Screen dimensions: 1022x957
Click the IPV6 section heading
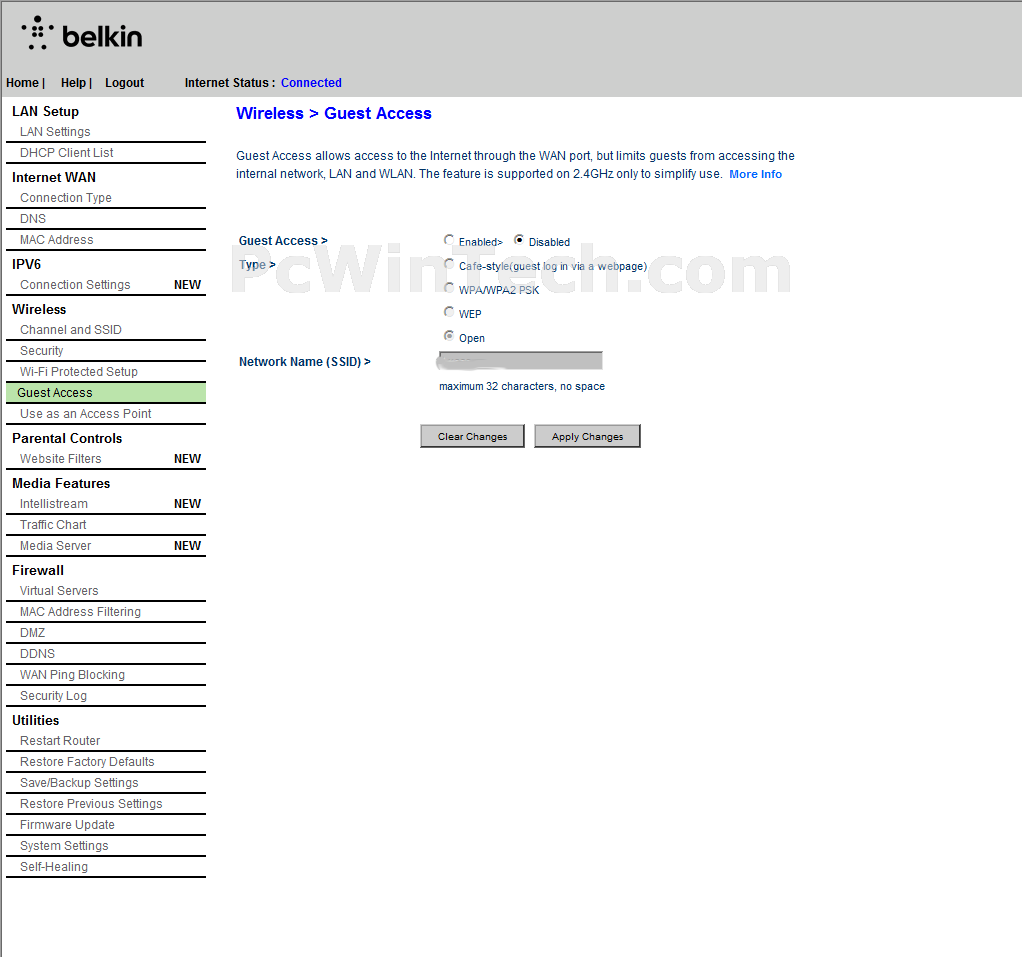point(26,264)
